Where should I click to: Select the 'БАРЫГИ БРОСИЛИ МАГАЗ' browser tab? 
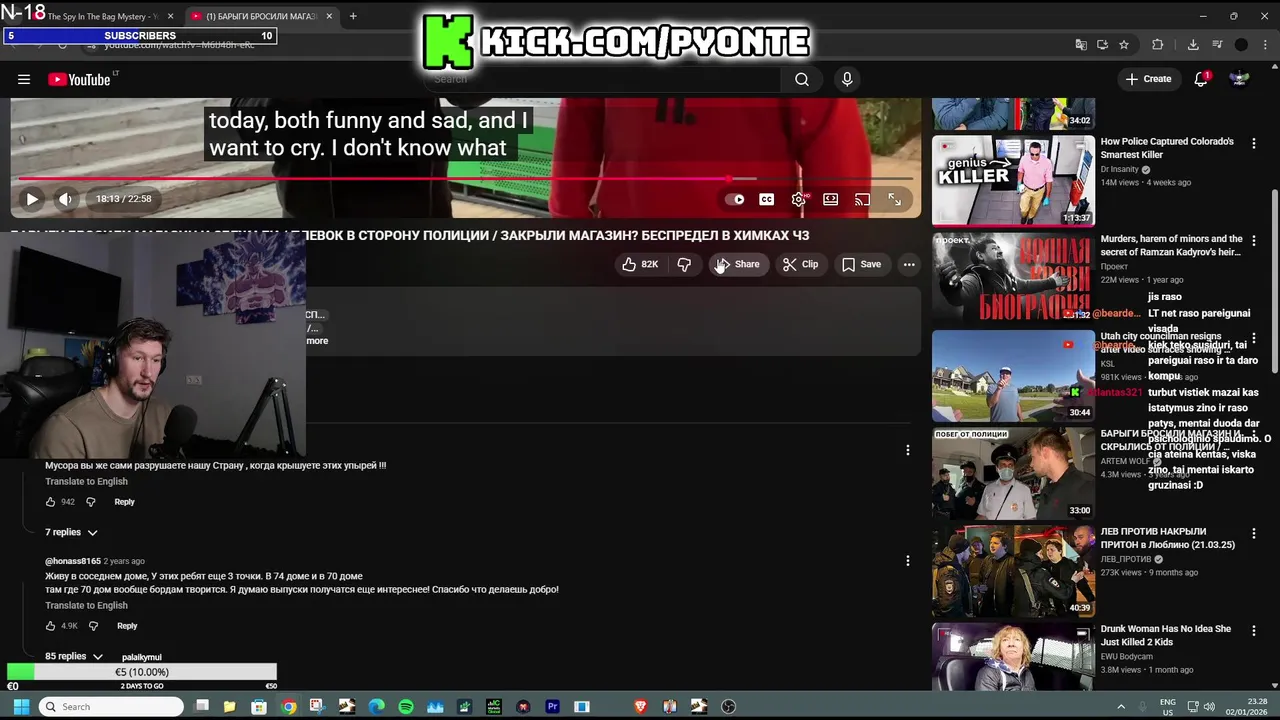[x=262, y=16]
